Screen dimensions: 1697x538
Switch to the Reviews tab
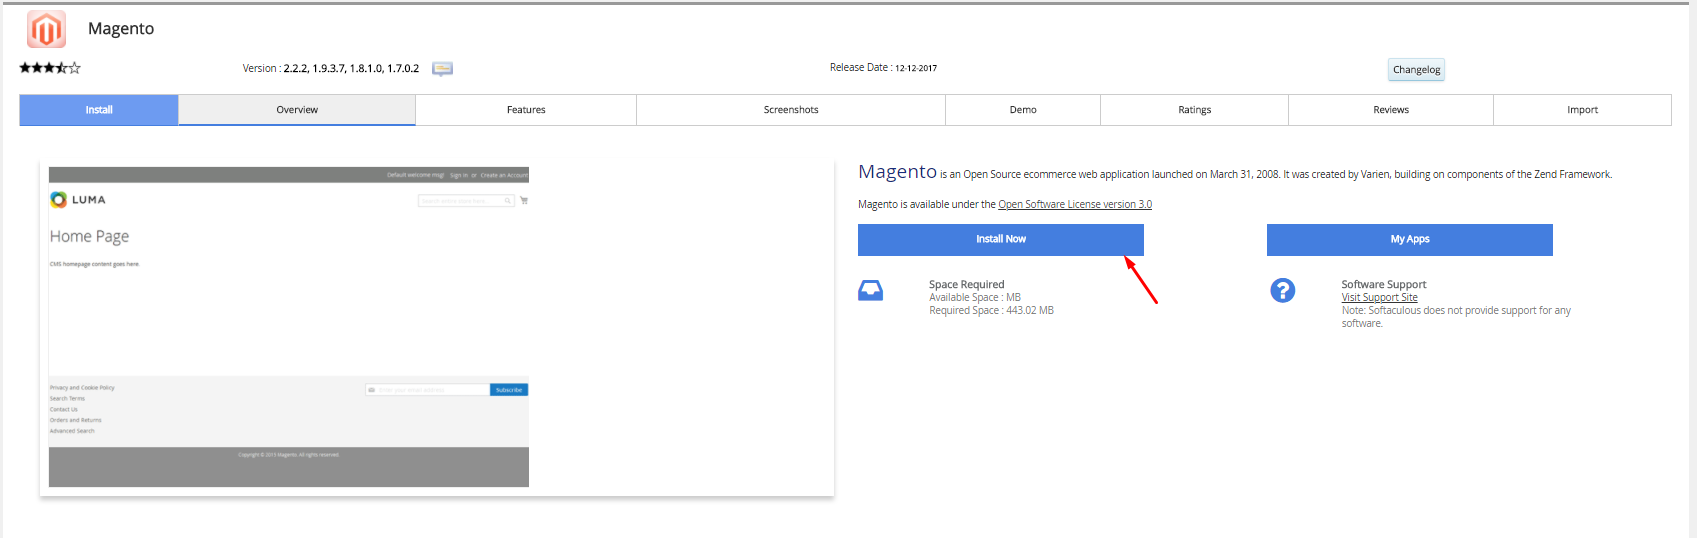click(1391, 110)
